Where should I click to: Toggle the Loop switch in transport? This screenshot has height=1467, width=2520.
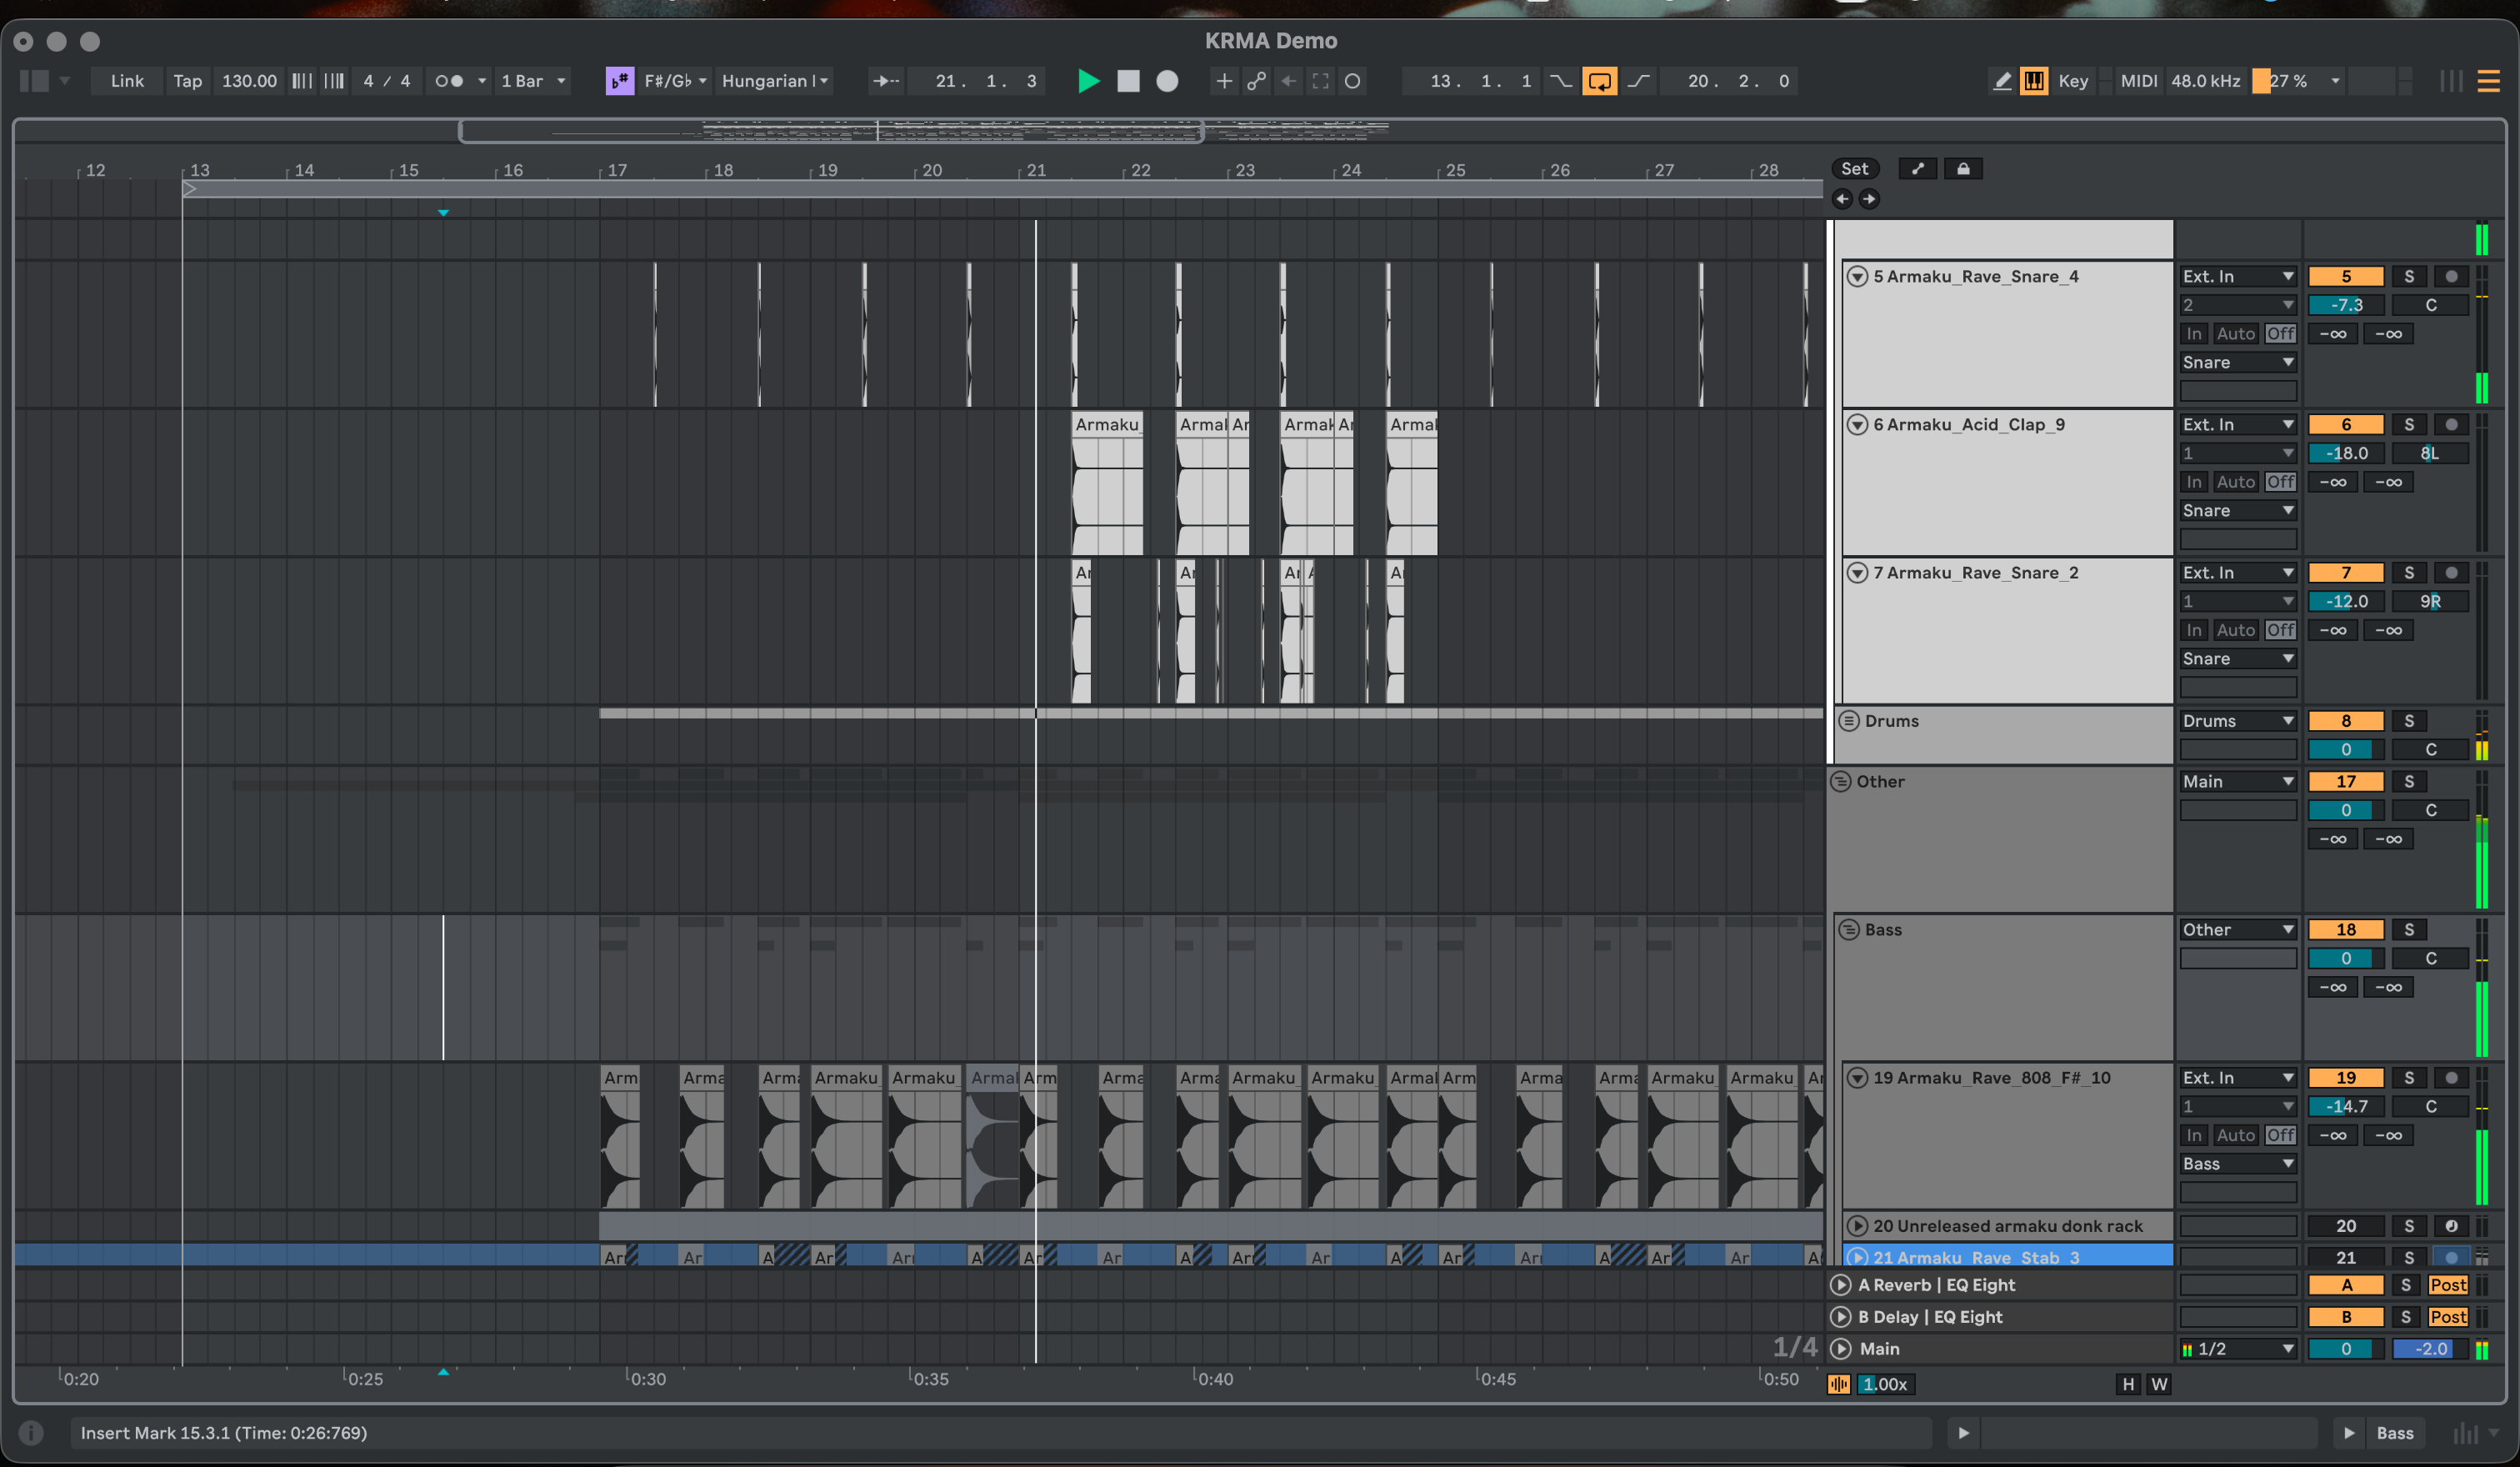[1598, 81]
